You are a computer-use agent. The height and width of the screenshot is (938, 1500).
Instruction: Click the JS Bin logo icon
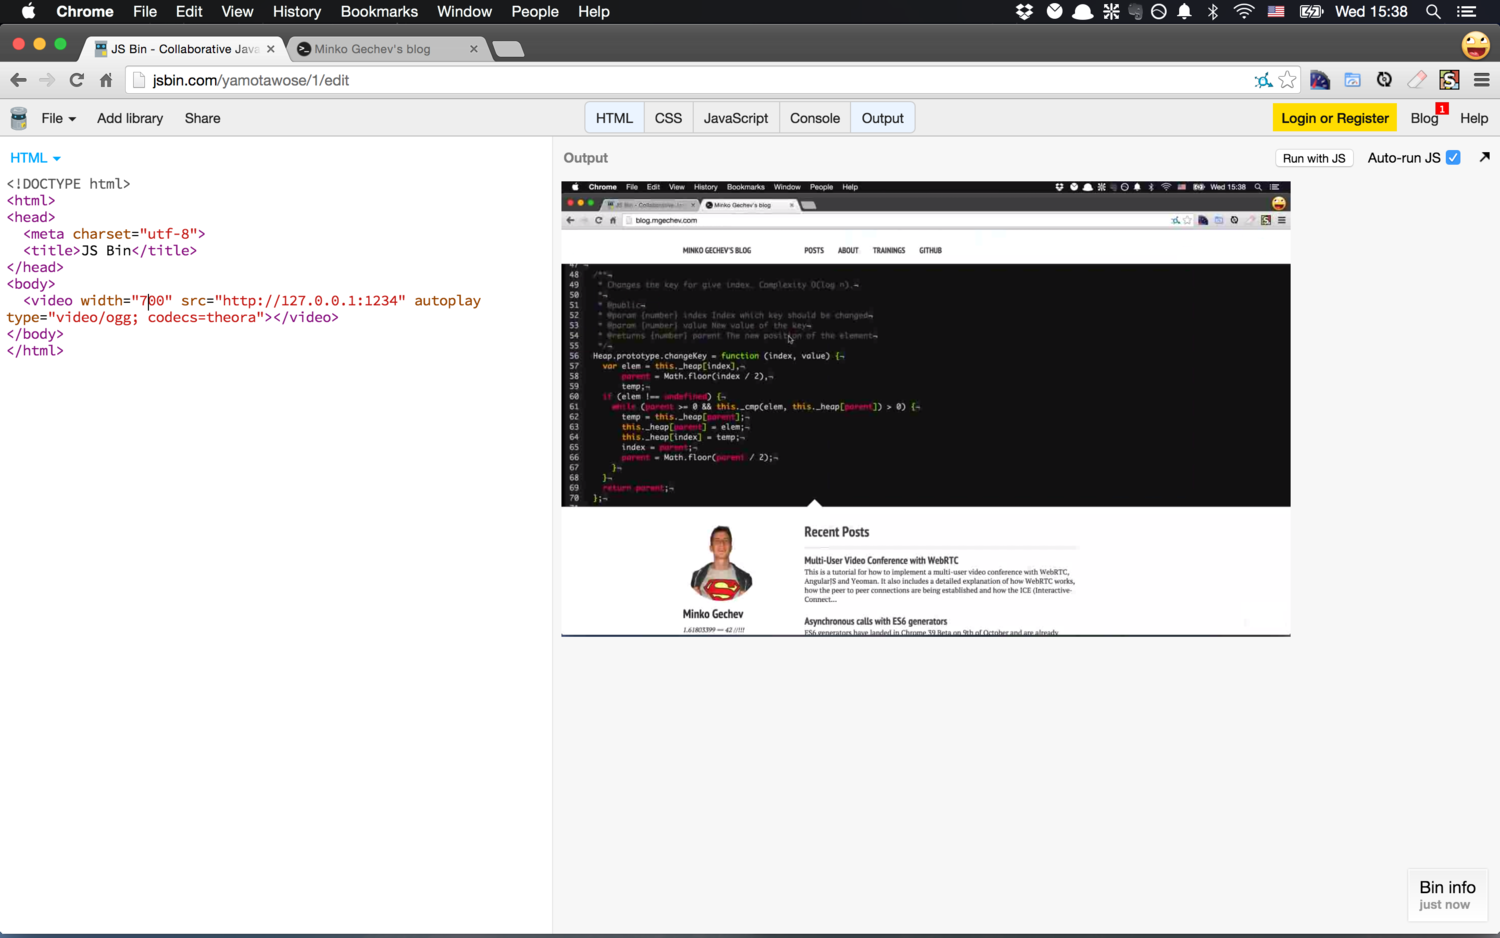pyautogui.click(x=18, y=118)
